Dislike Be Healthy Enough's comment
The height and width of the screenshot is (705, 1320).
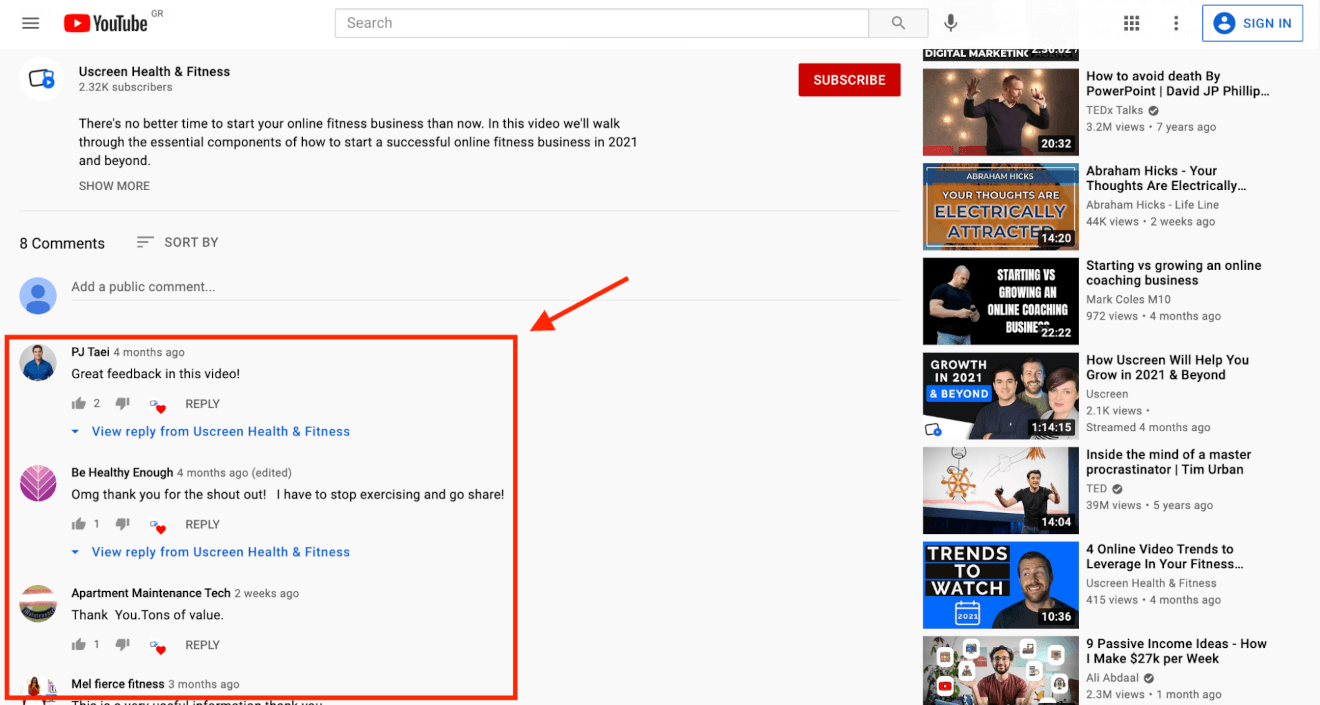tap(122, 524)
